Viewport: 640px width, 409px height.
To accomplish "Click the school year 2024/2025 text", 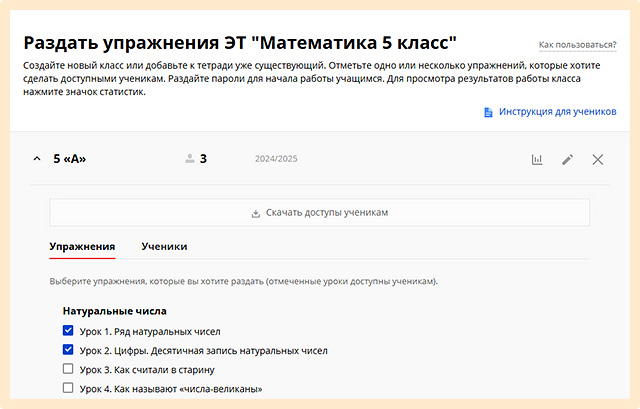I will pos(276,159).
